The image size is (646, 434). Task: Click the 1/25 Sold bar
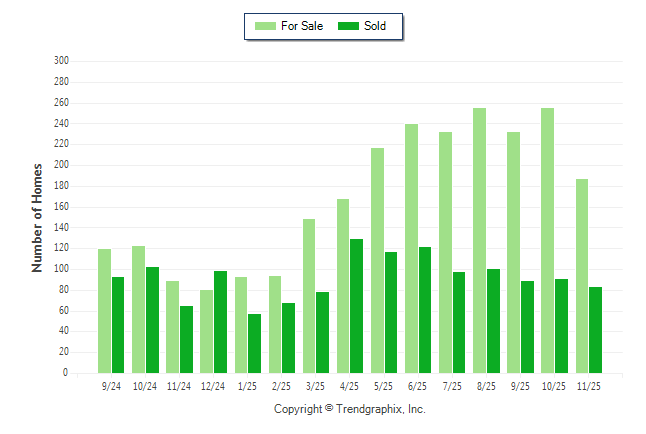(x=255, y=343)
